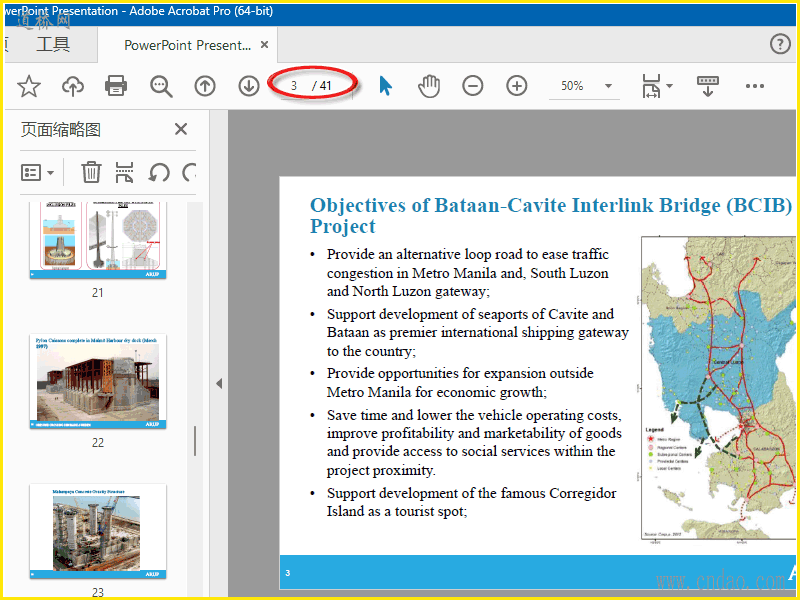Click the bookmark star icon
This screenshot has width=800, height=600.
(x=29, y=86)
